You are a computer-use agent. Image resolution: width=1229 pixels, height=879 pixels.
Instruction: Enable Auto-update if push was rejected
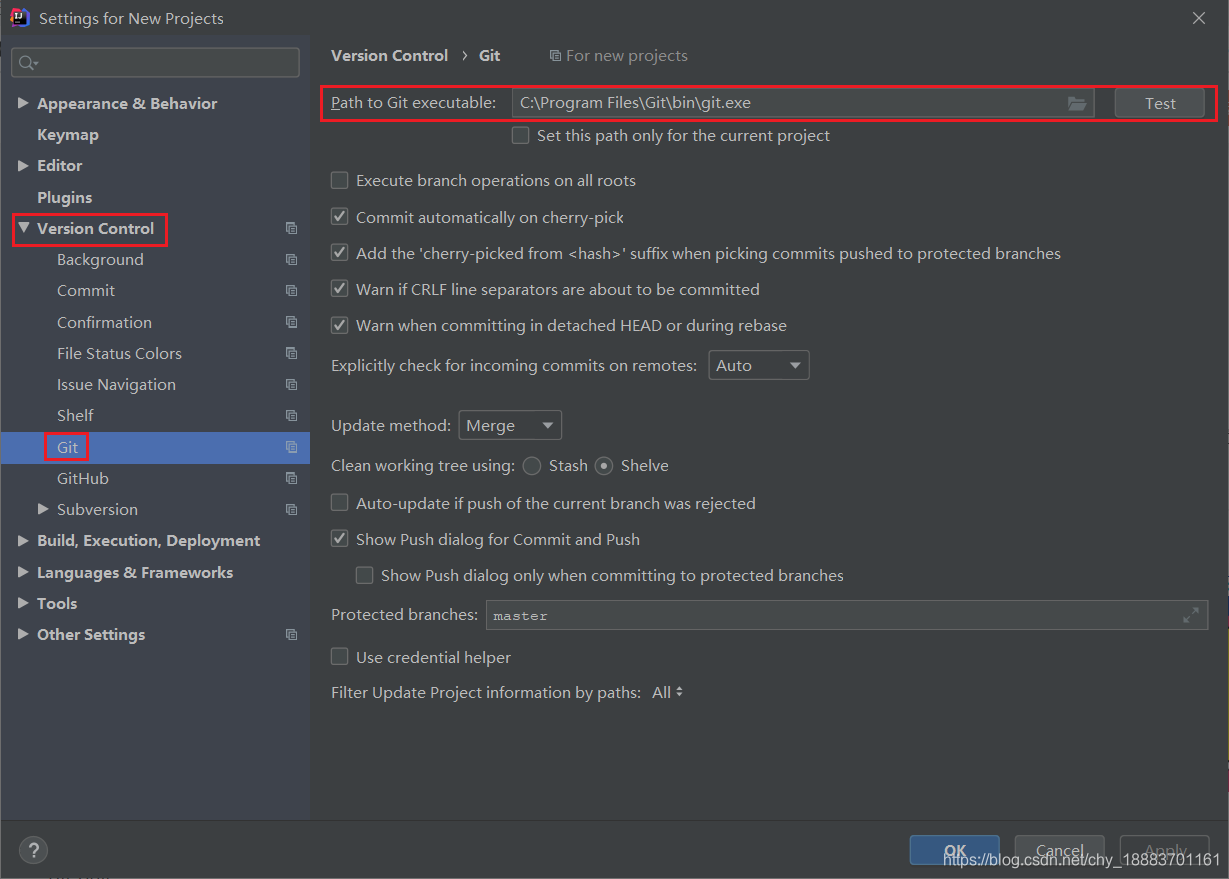(339, 503)
